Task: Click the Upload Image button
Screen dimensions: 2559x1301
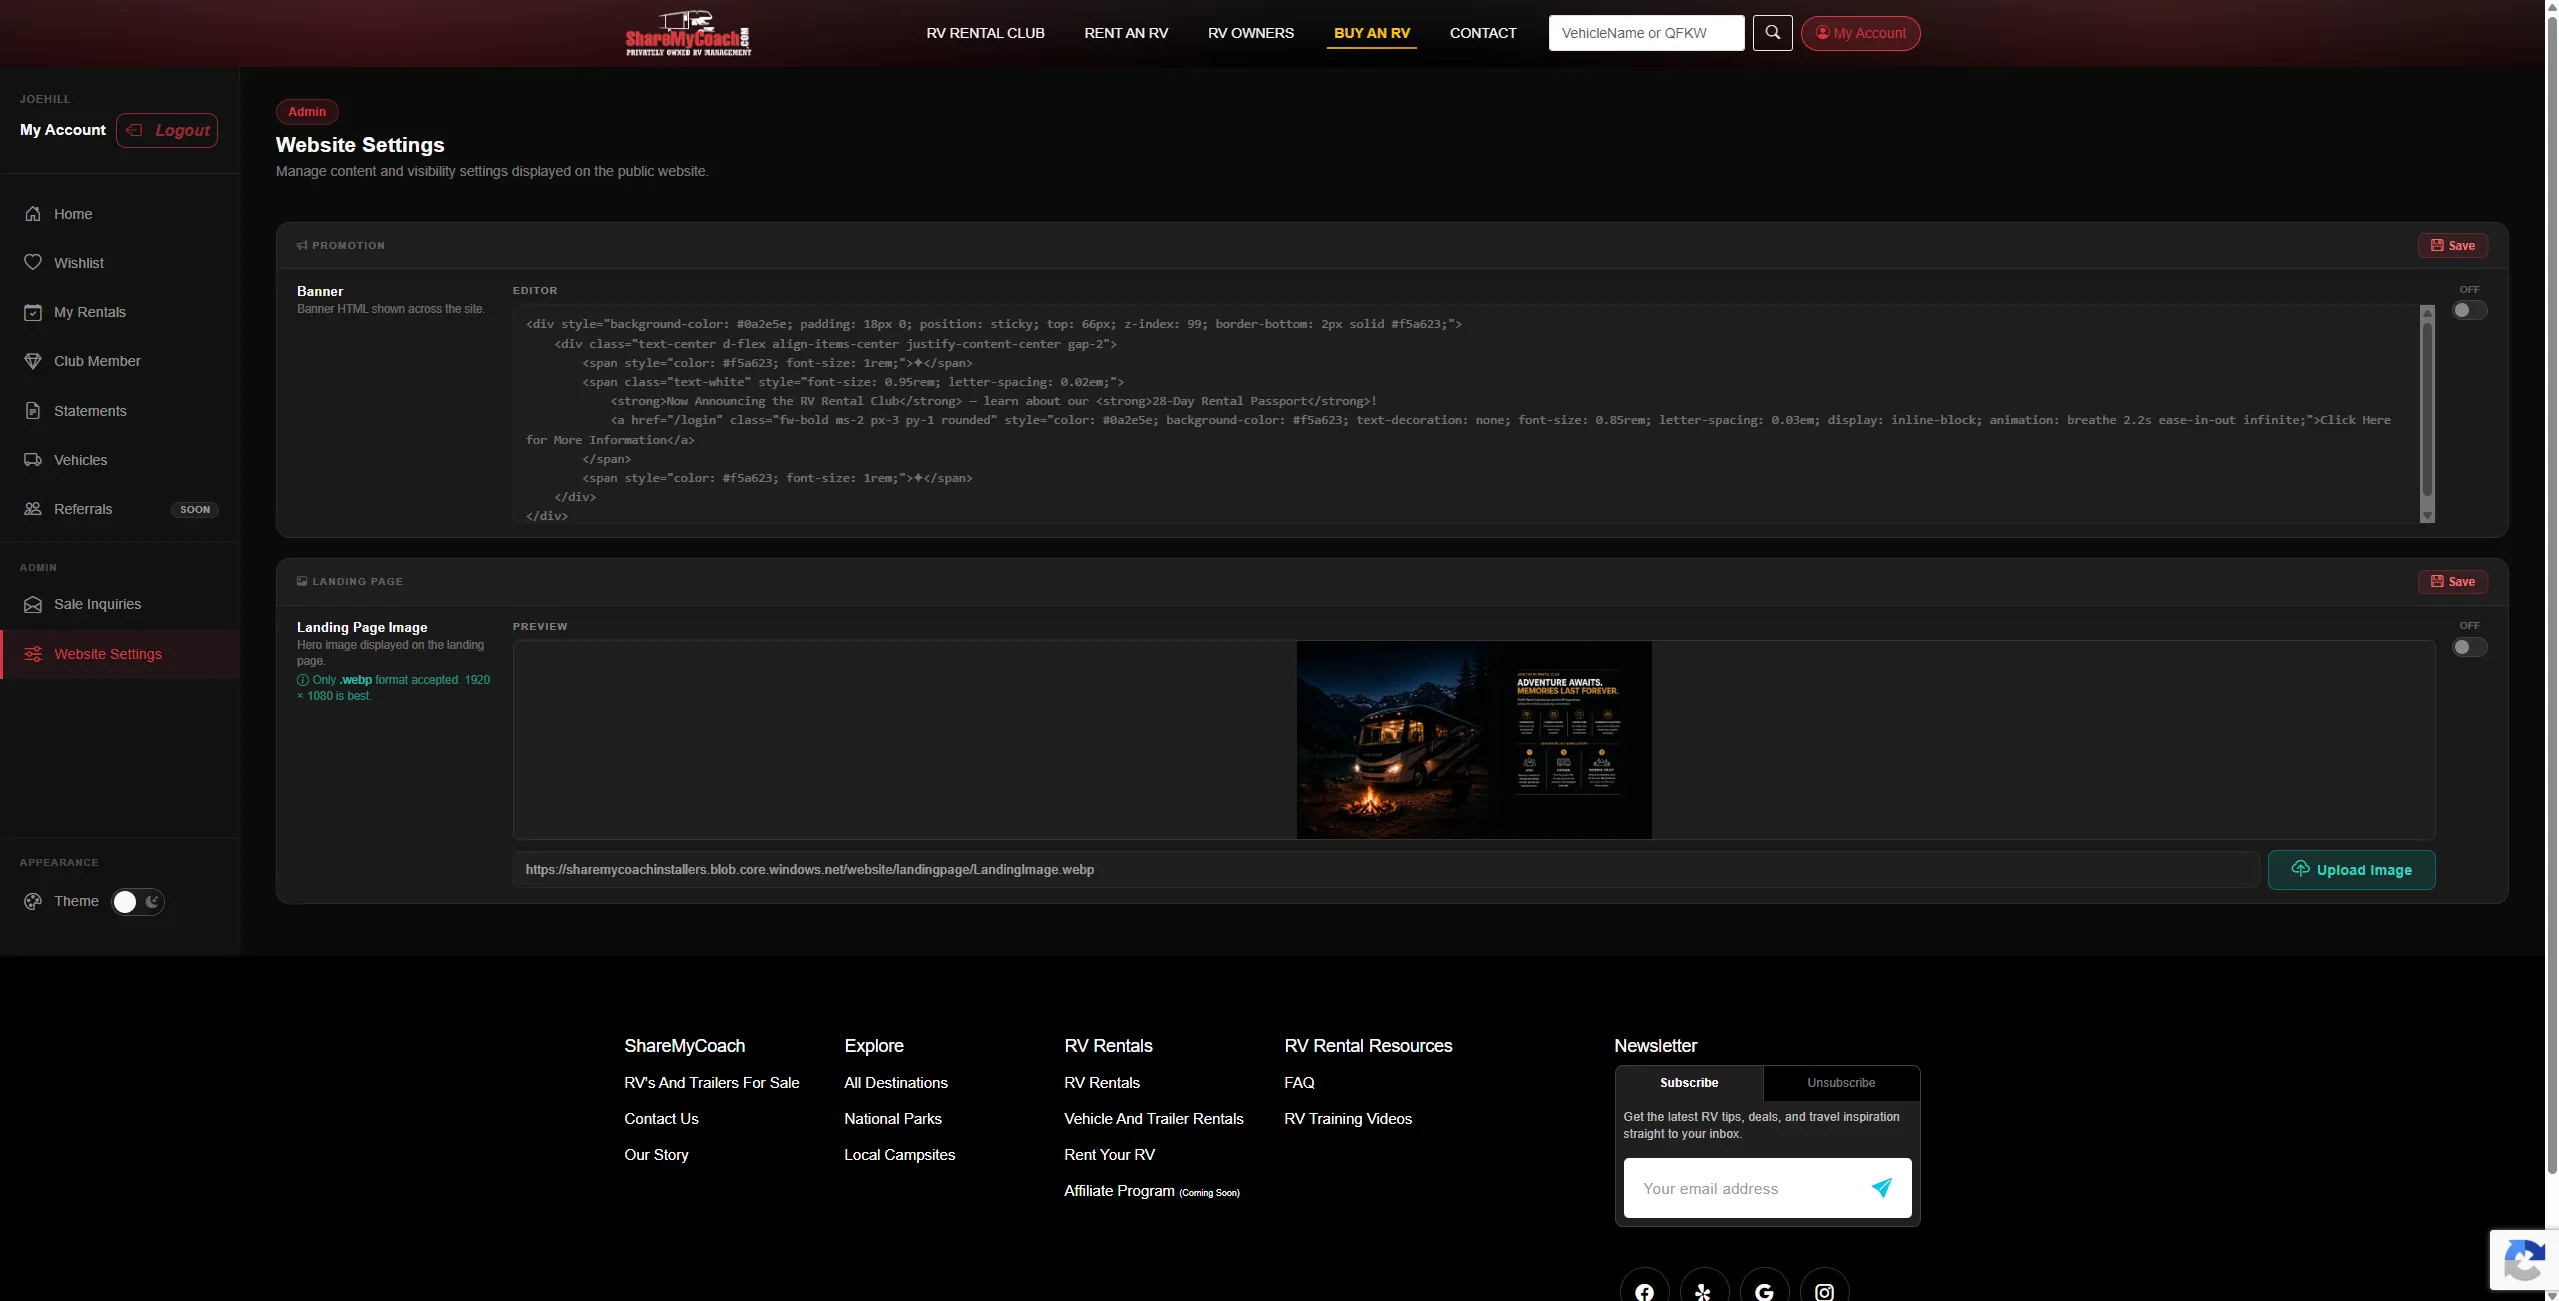Action: [2351, 870]
